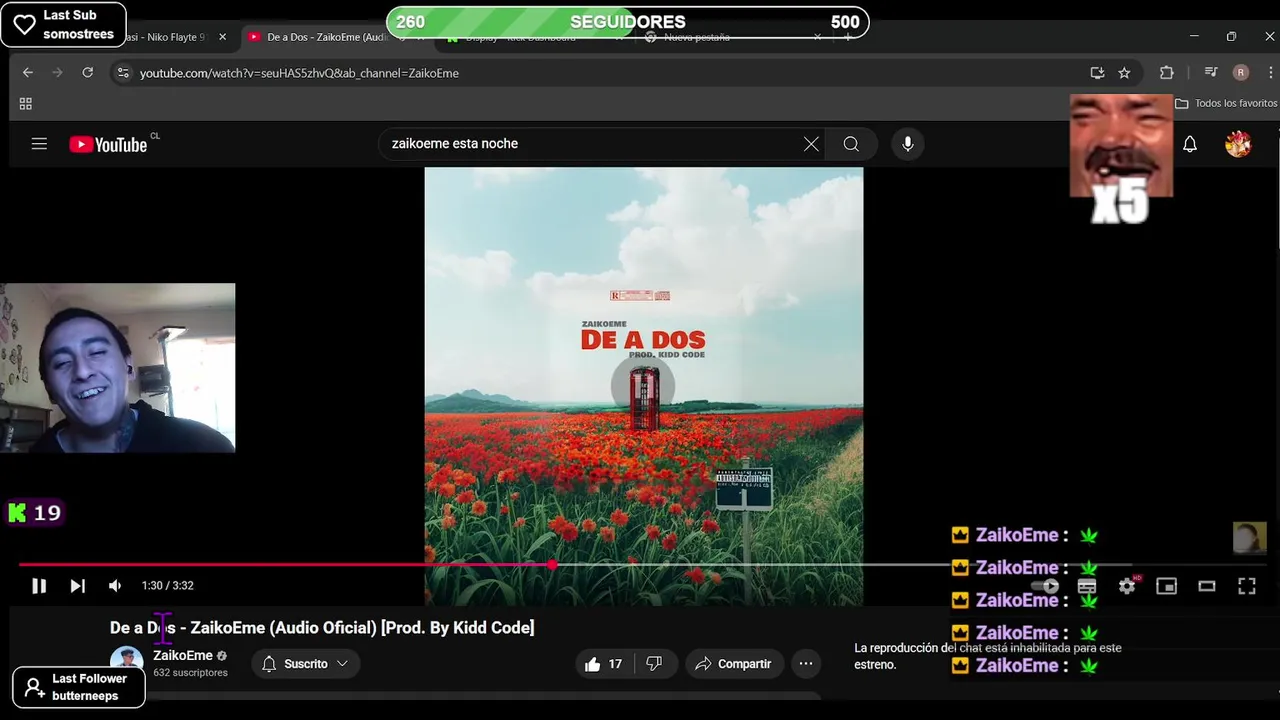
Task: Mute the video with the speaker icon
Action: click(115, 586)
